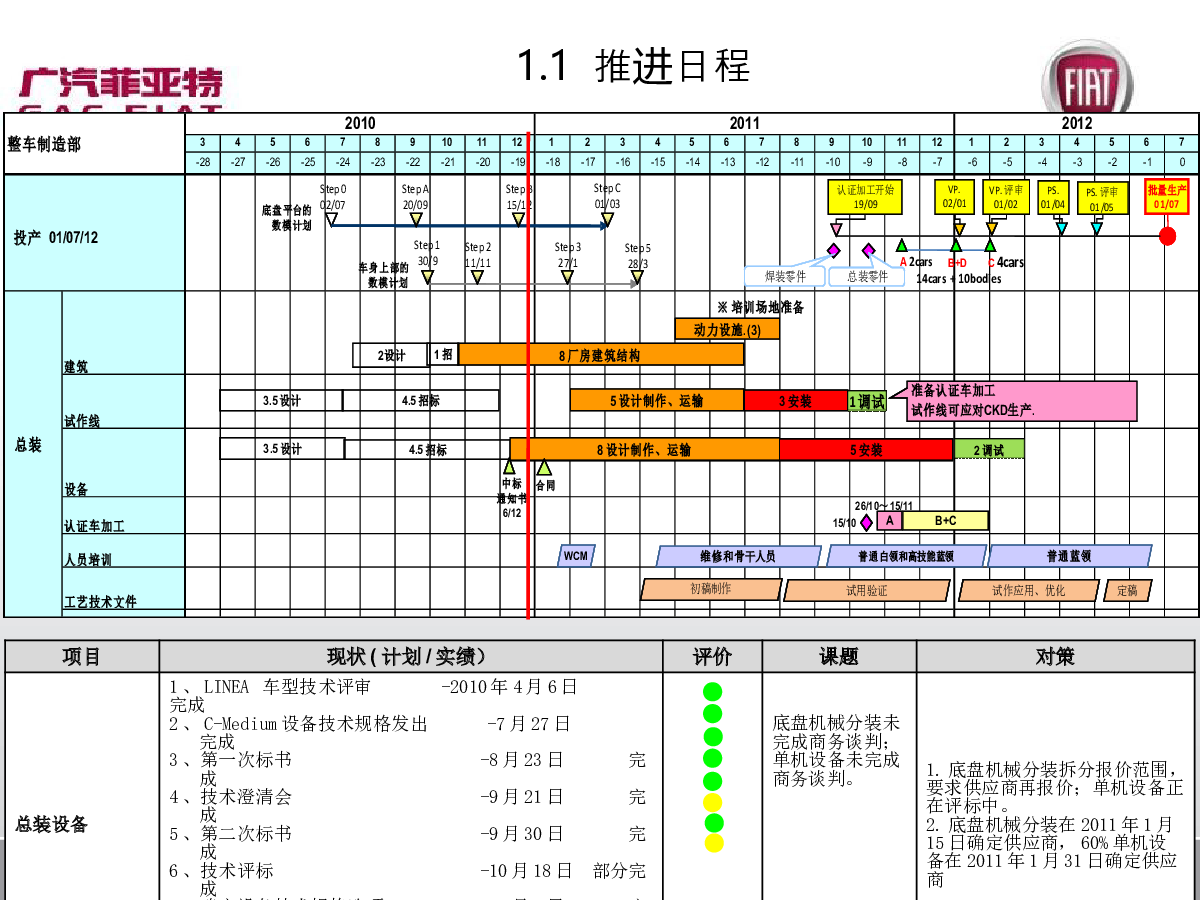Screen dimensions: 1200x900
Task: Select the VP.评审 01/02 yellow box
Action: click(1005, 197)
